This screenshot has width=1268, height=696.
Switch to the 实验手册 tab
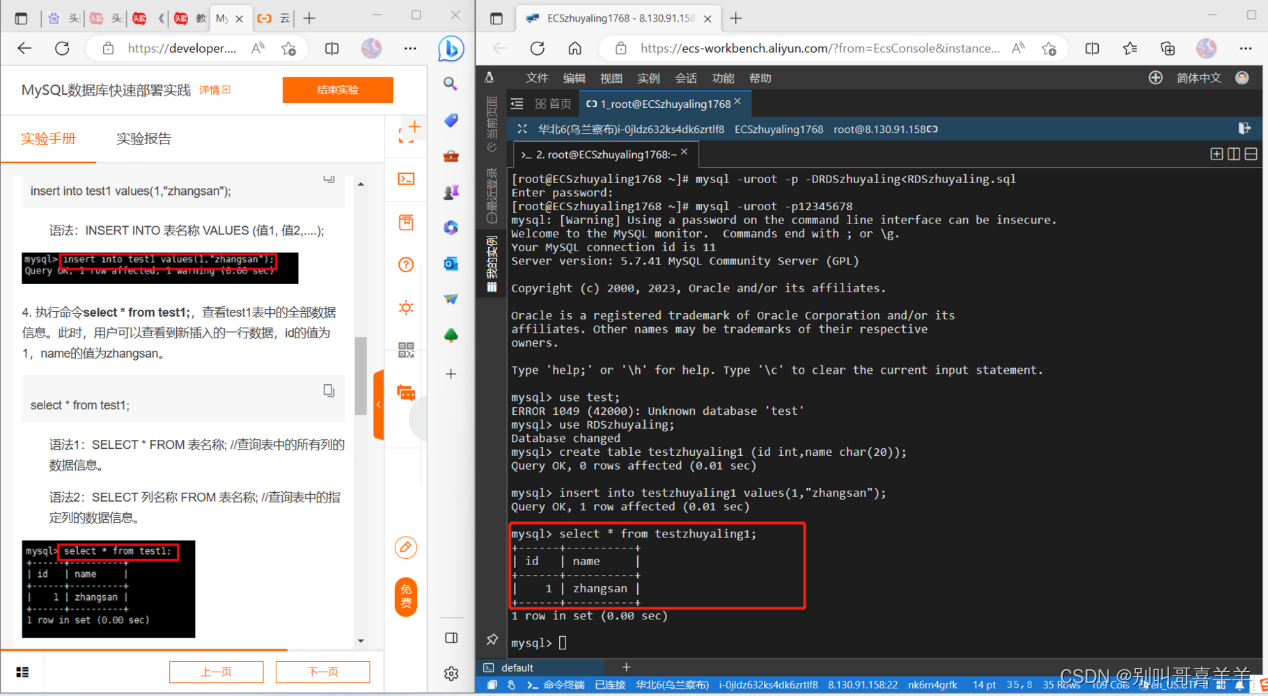48,139
